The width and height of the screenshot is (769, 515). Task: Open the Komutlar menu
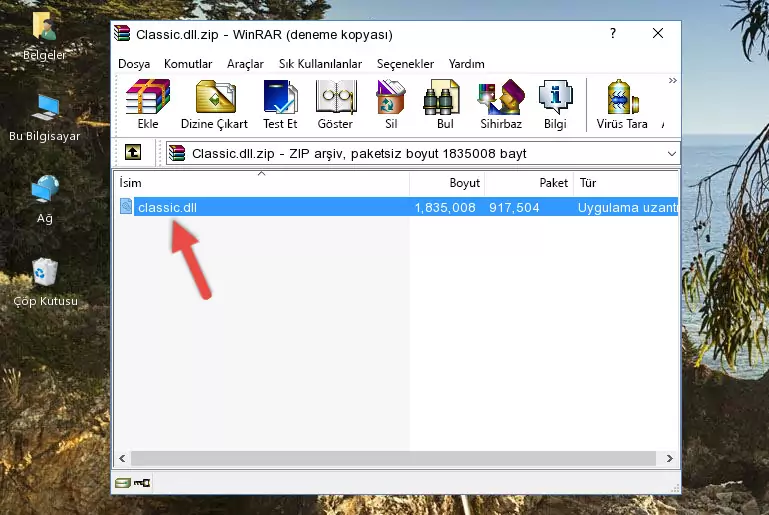click(x=188, y=64)
